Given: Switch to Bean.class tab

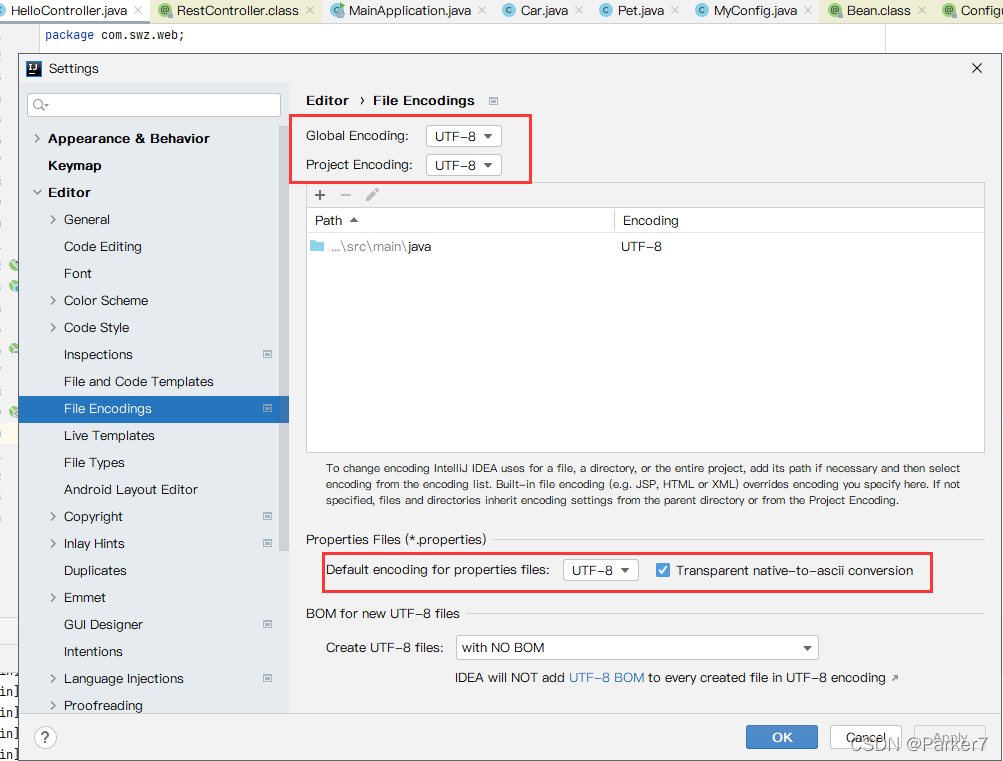Looking at the screenshot, I should pyautogui.click(x=878, y=11).
